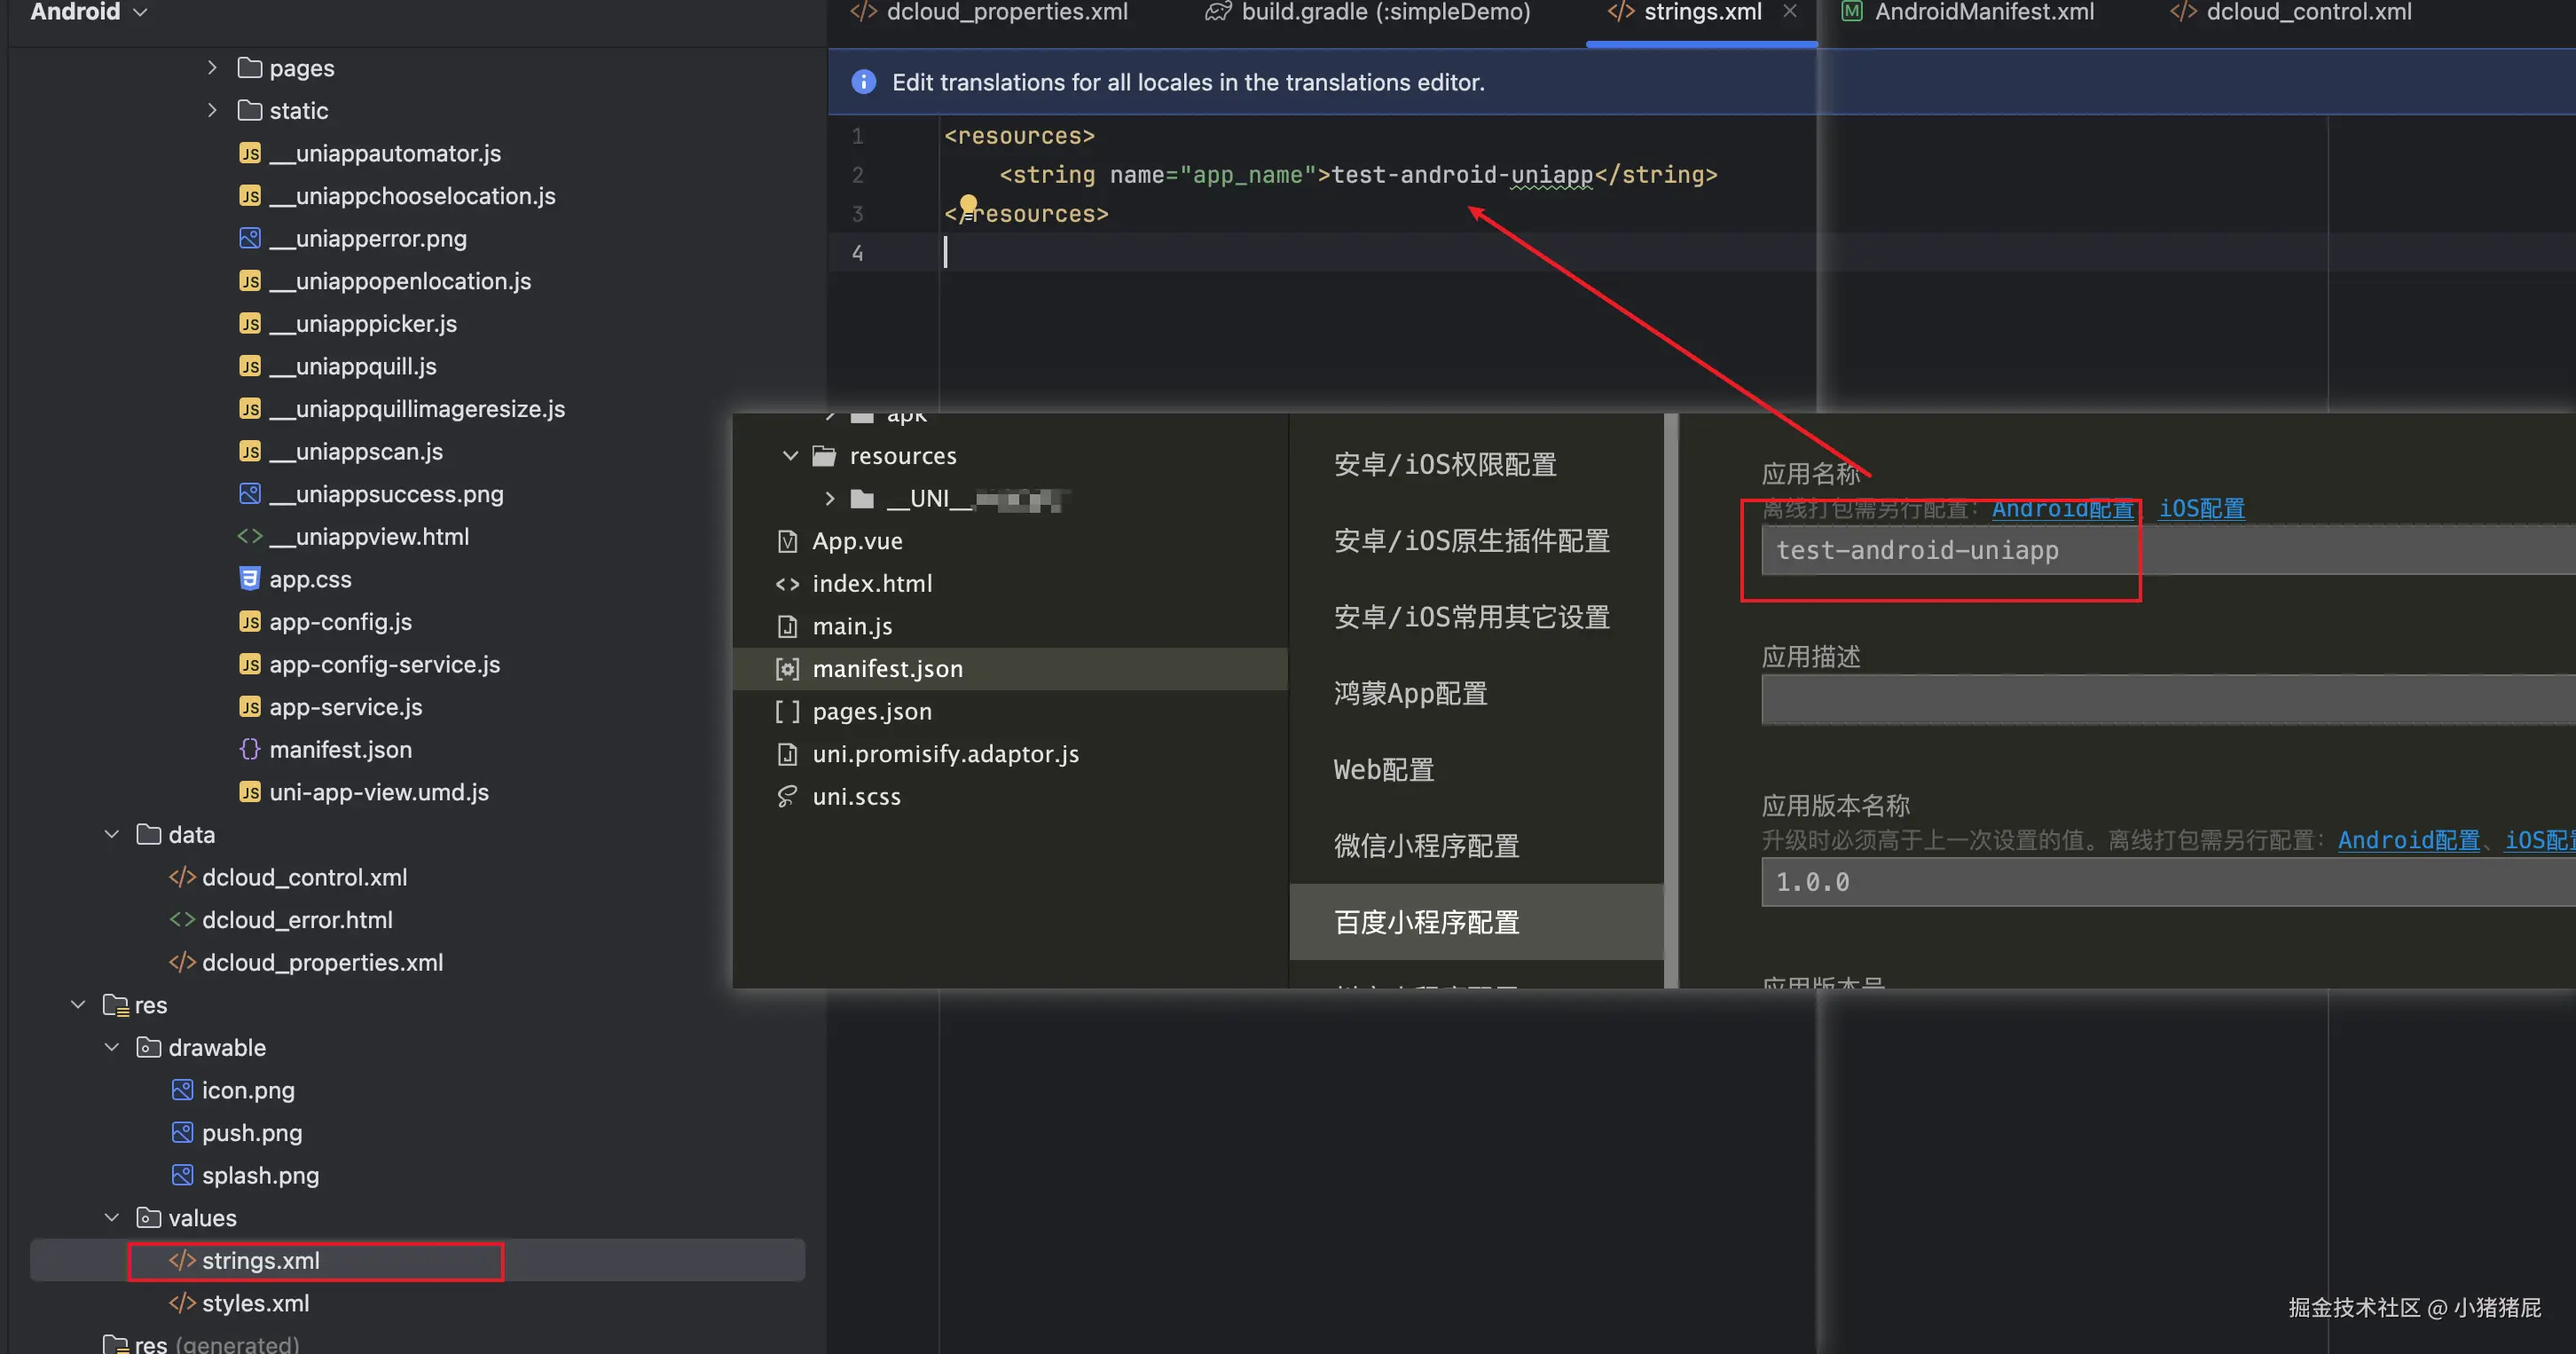Click the JS icon of __uniappchooselocation.js
Viewport: 2576px width, 1354px height.
click(250, 196)
